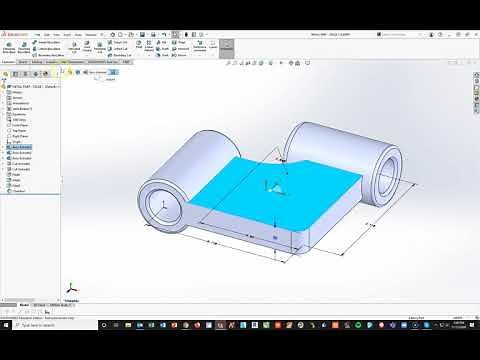Switch to the Evaluate ribbon tab

[x=52, y=62]
